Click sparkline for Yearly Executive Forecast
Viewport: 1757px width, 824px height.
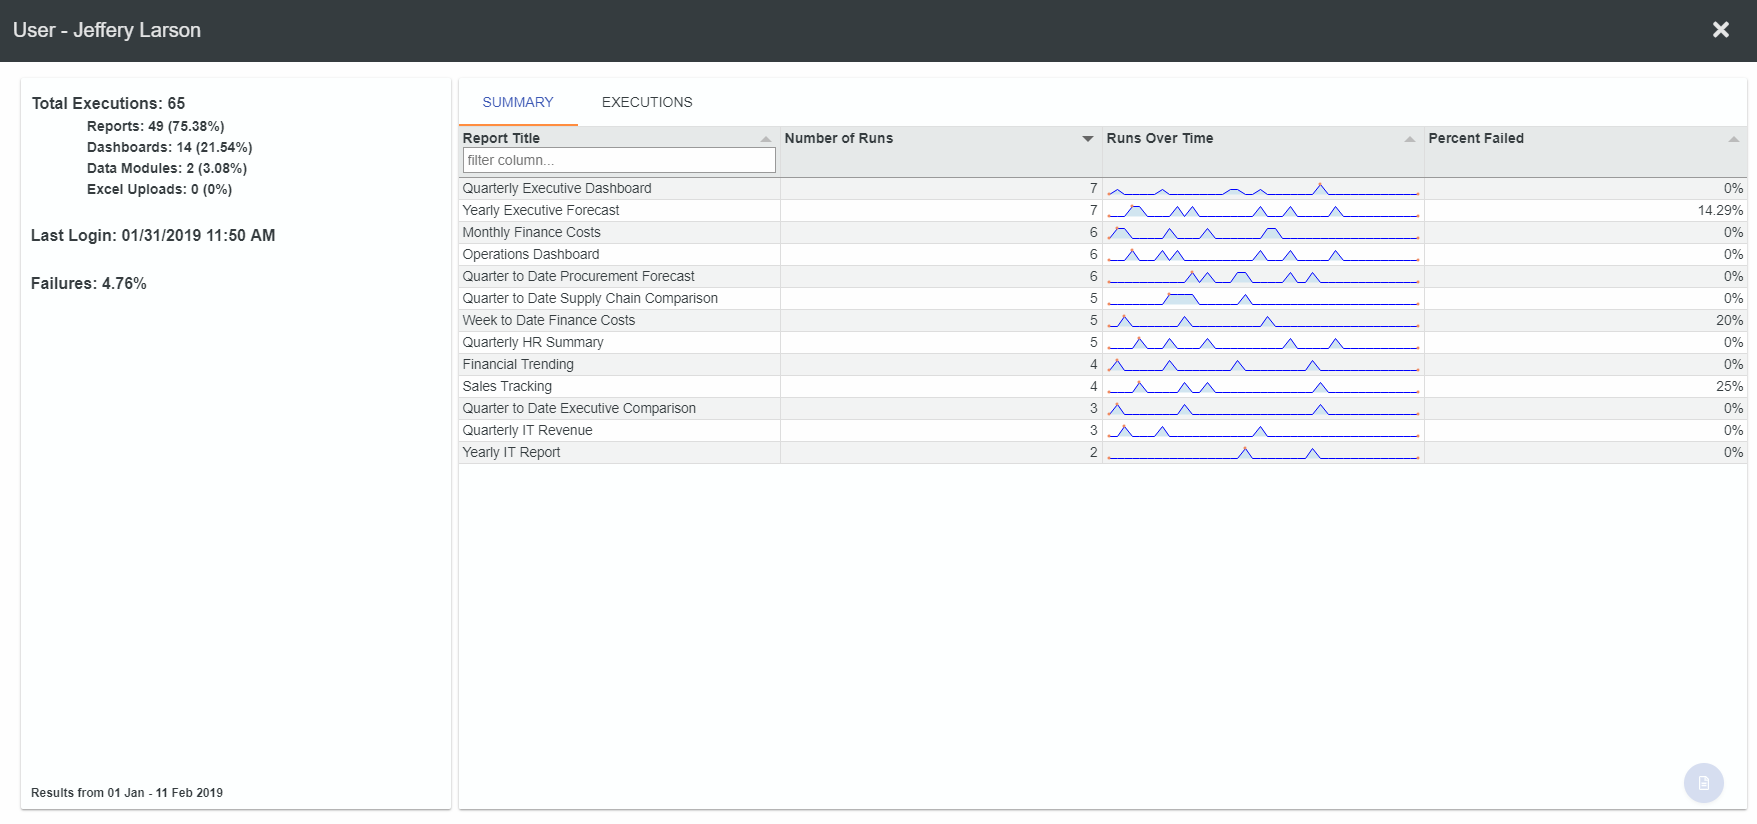point(1263,211)
